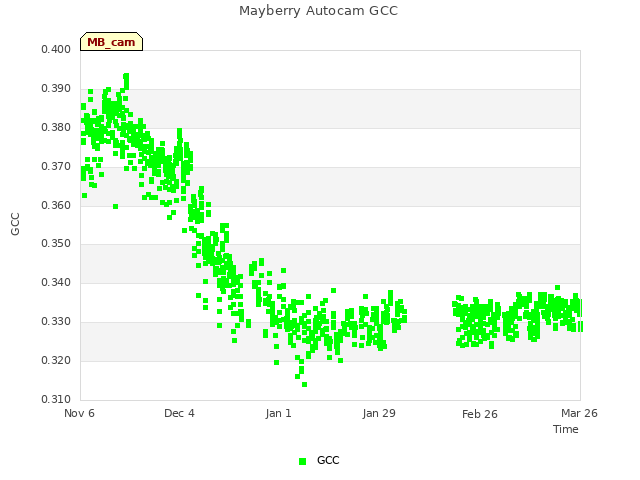Click the 0.380 y-axis label

56,127
